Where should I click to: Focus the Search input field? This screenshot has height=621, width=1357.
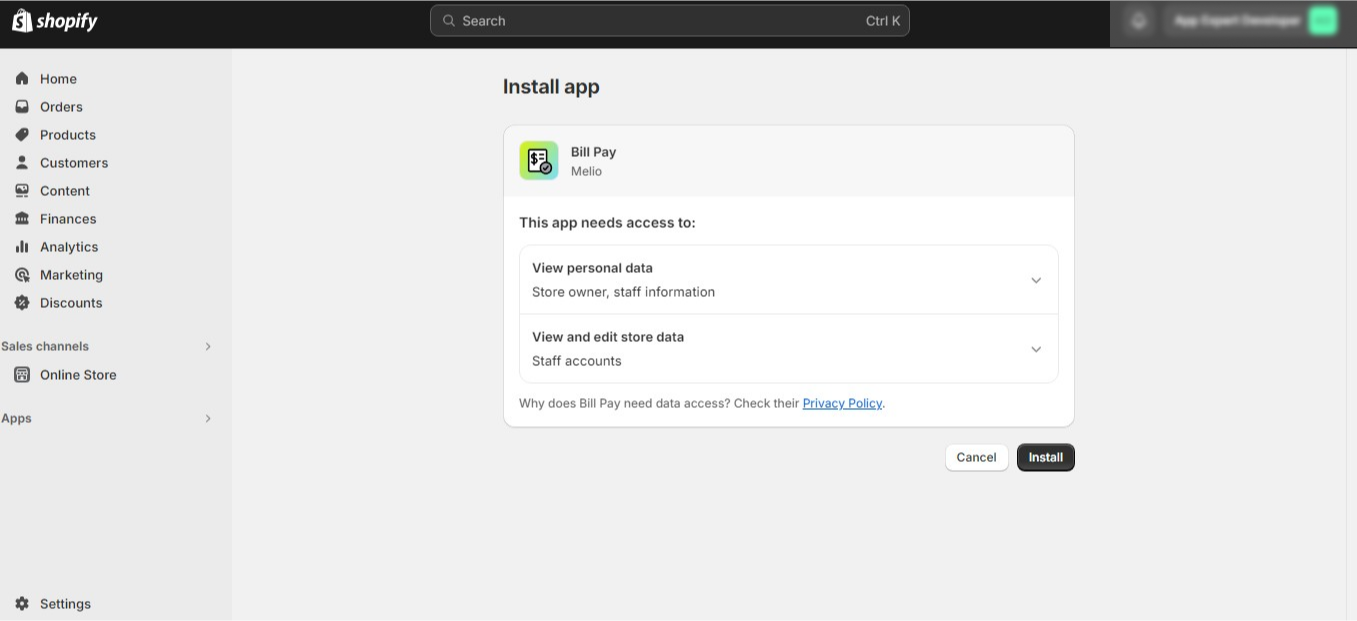click(x=670, y=20)
